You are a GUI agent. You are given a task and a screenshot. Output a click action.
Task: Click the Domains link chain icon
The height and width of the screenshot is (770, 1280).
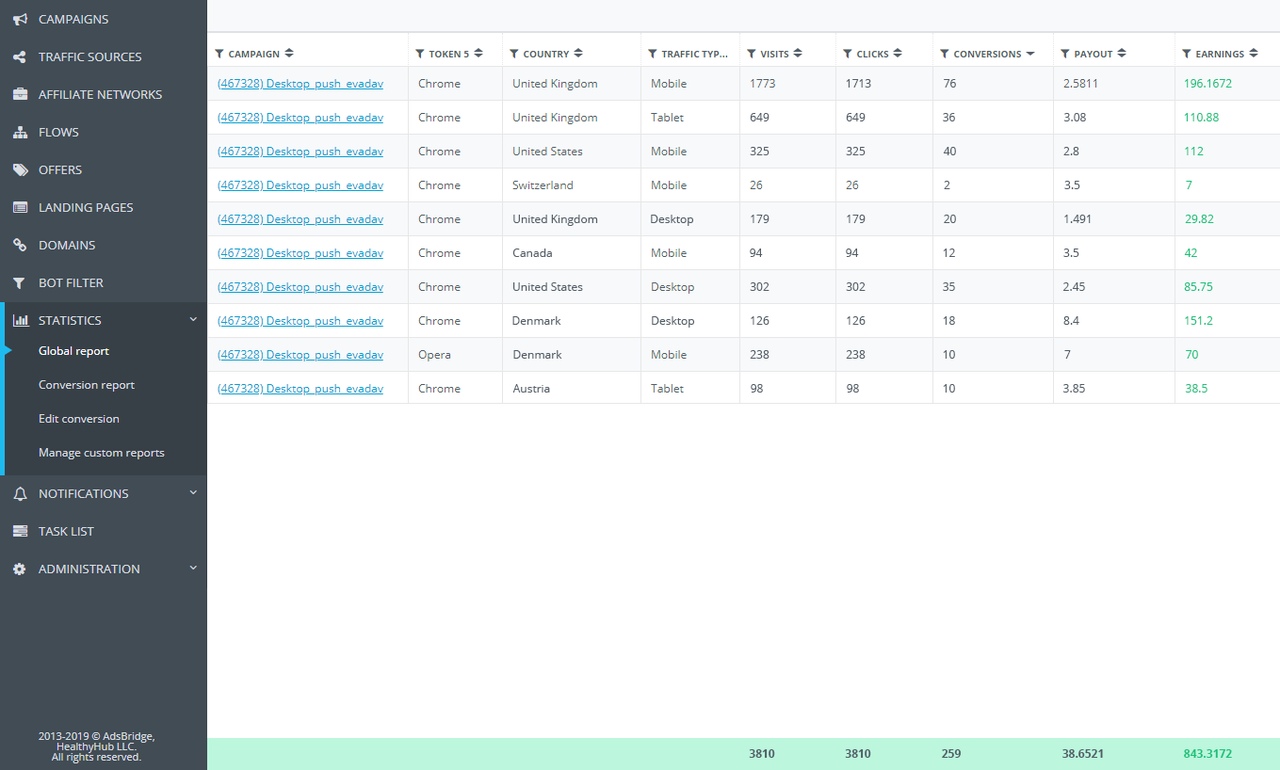coord(20,245)
